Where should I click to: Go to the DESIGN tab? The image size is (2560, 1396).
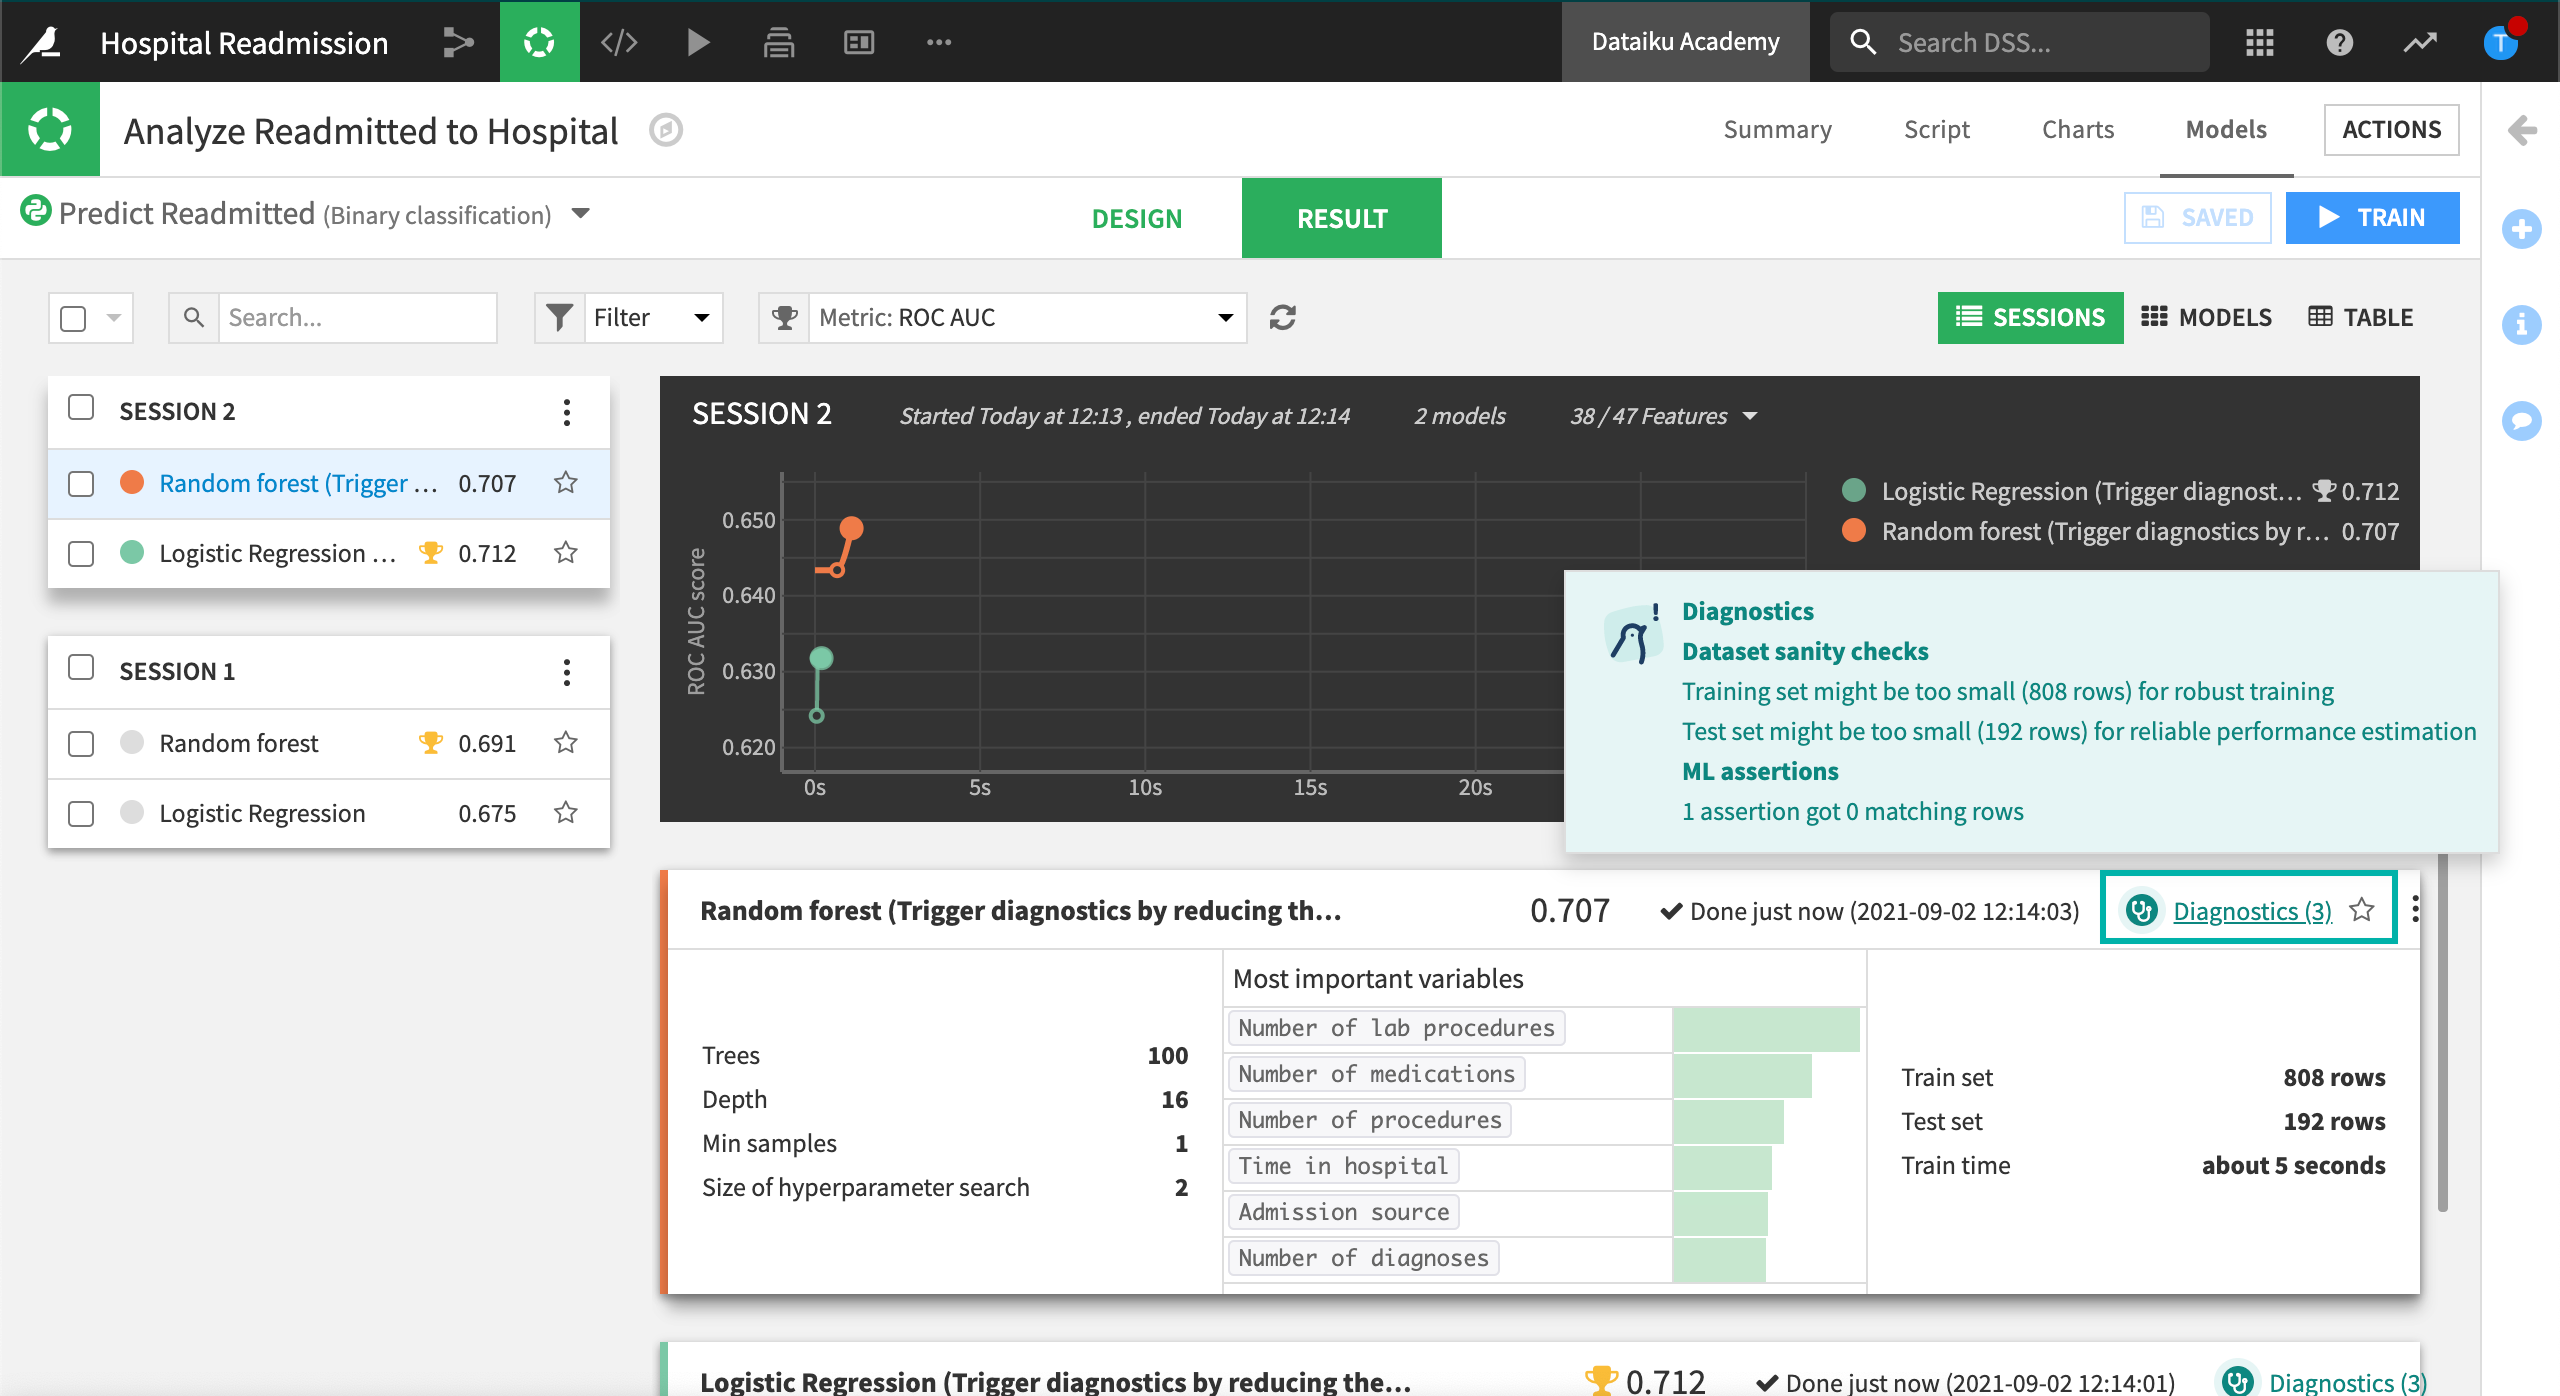coord(1136,218)
